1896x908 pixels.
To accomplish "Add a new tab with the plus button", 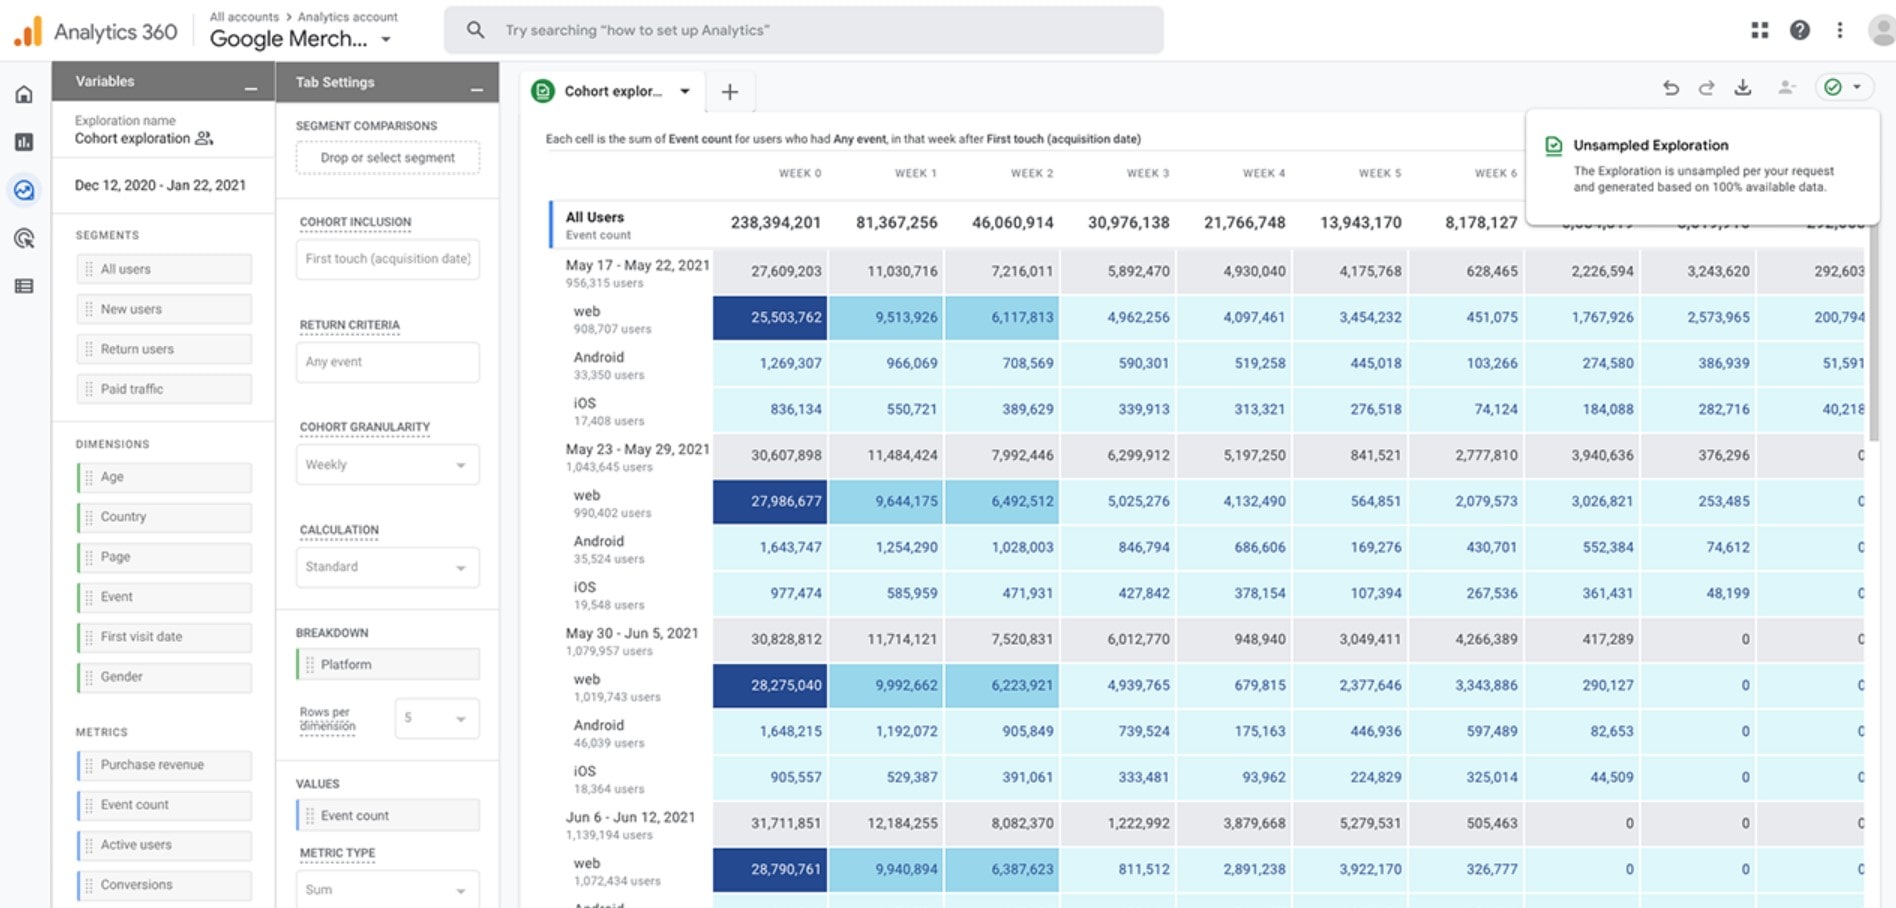I will pyautogui.click(x=730, y=91).
